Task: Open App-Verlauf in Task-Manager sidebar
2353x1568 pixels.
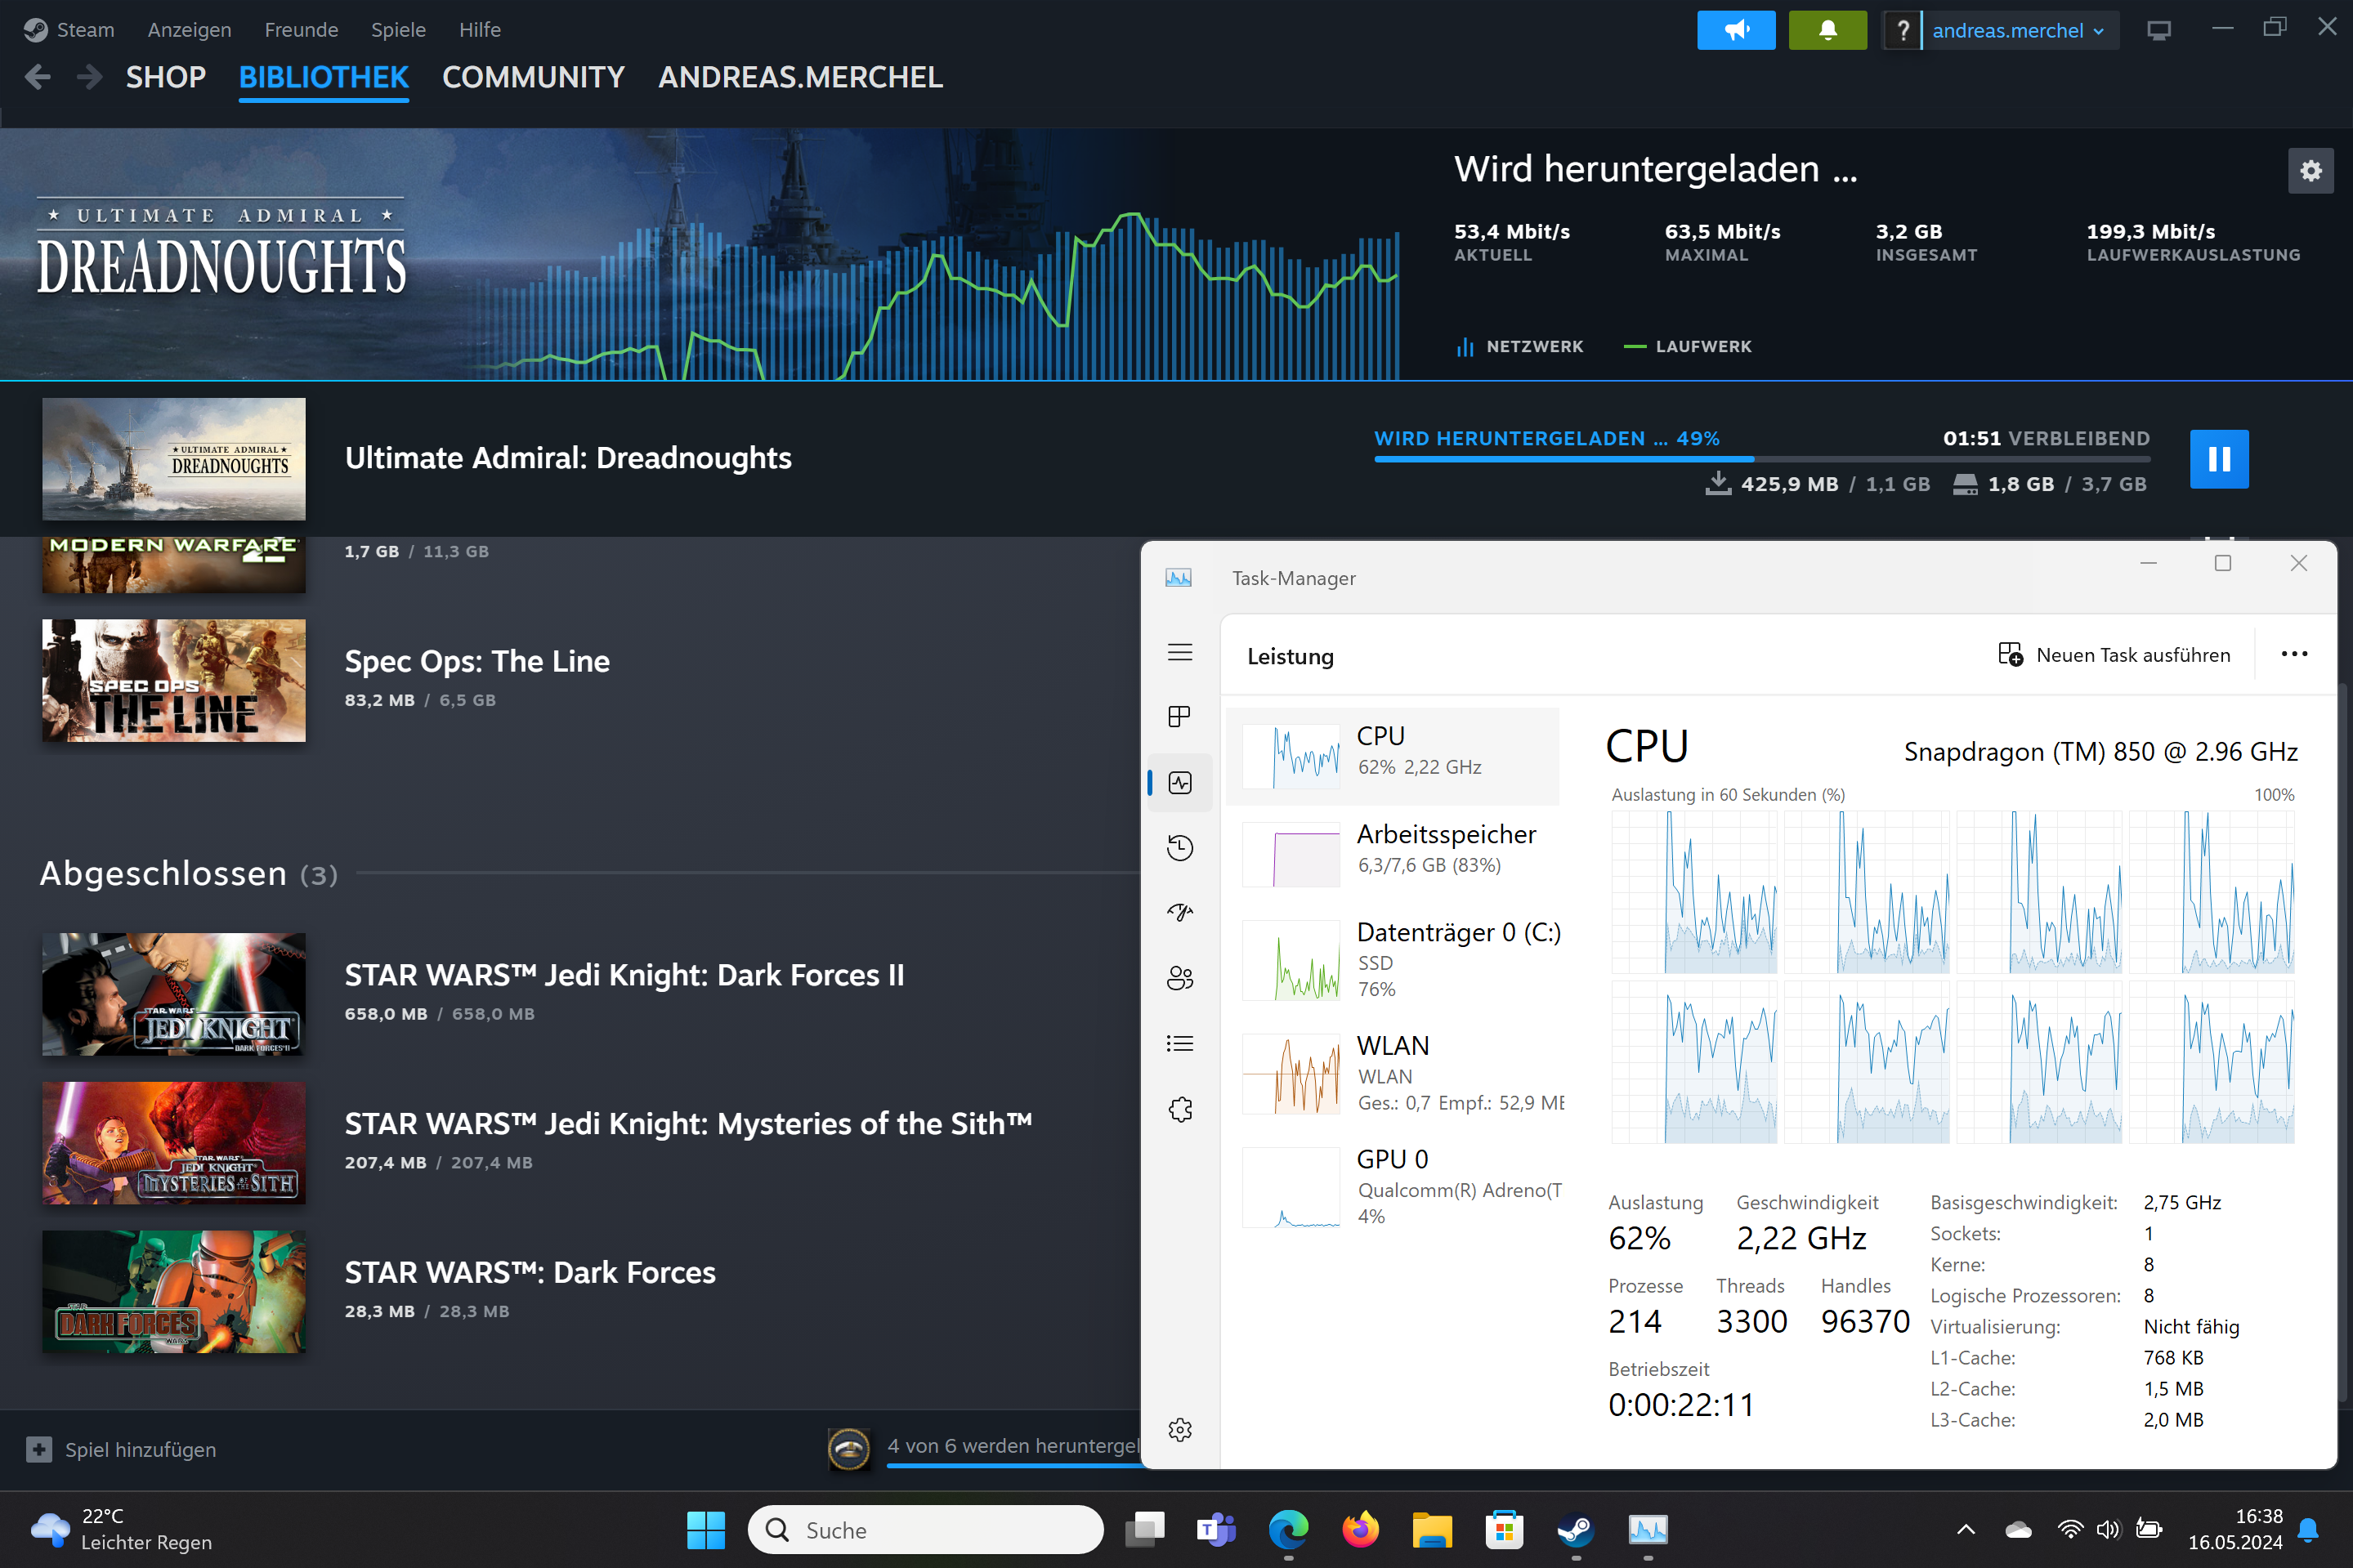Action: coord(1180,847)
